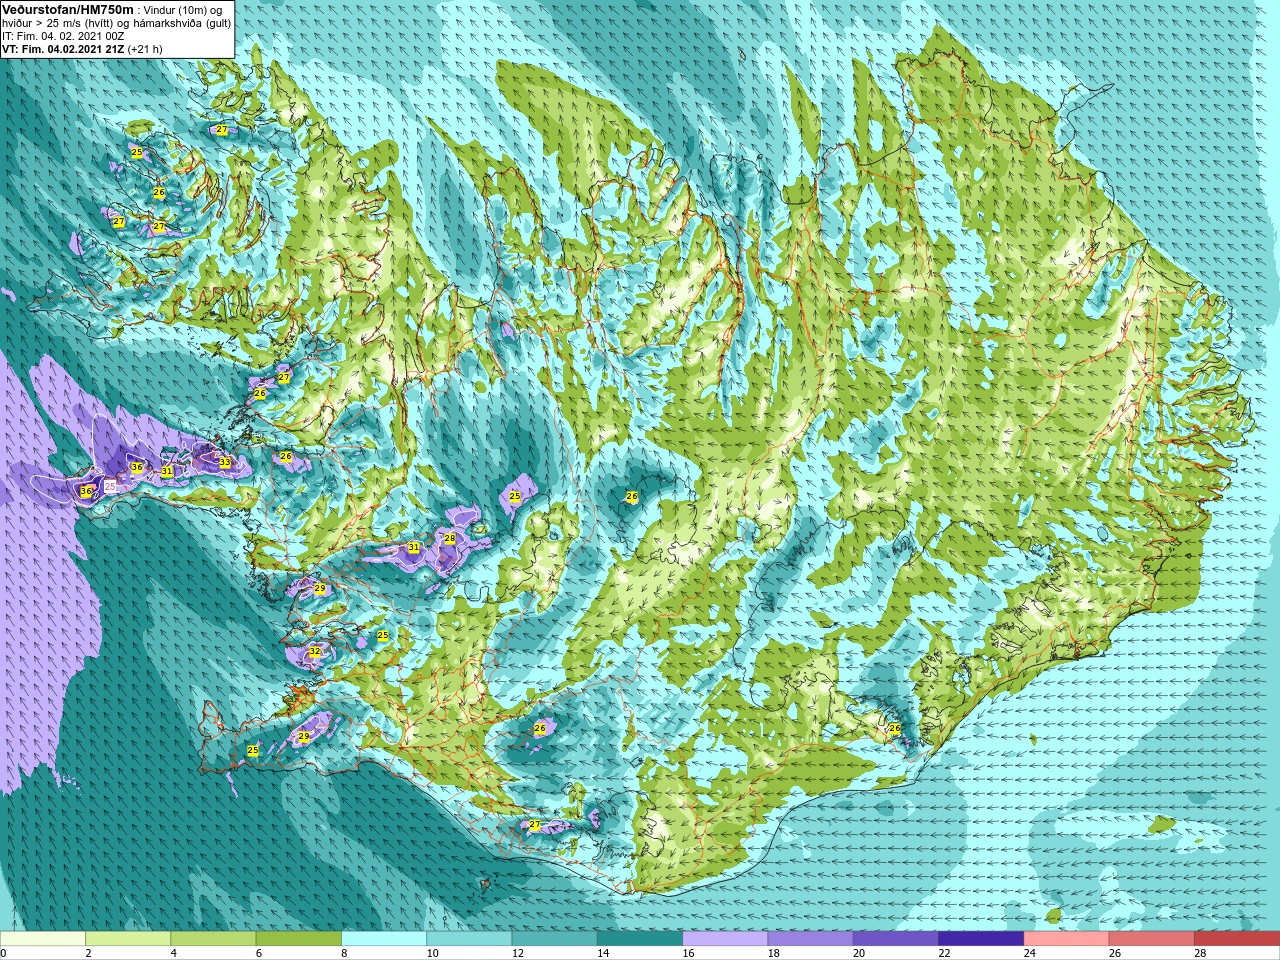This screenshot has width=1280, height=960.
Task: Click the legend scale tick label 16
Action: point(688,953)
